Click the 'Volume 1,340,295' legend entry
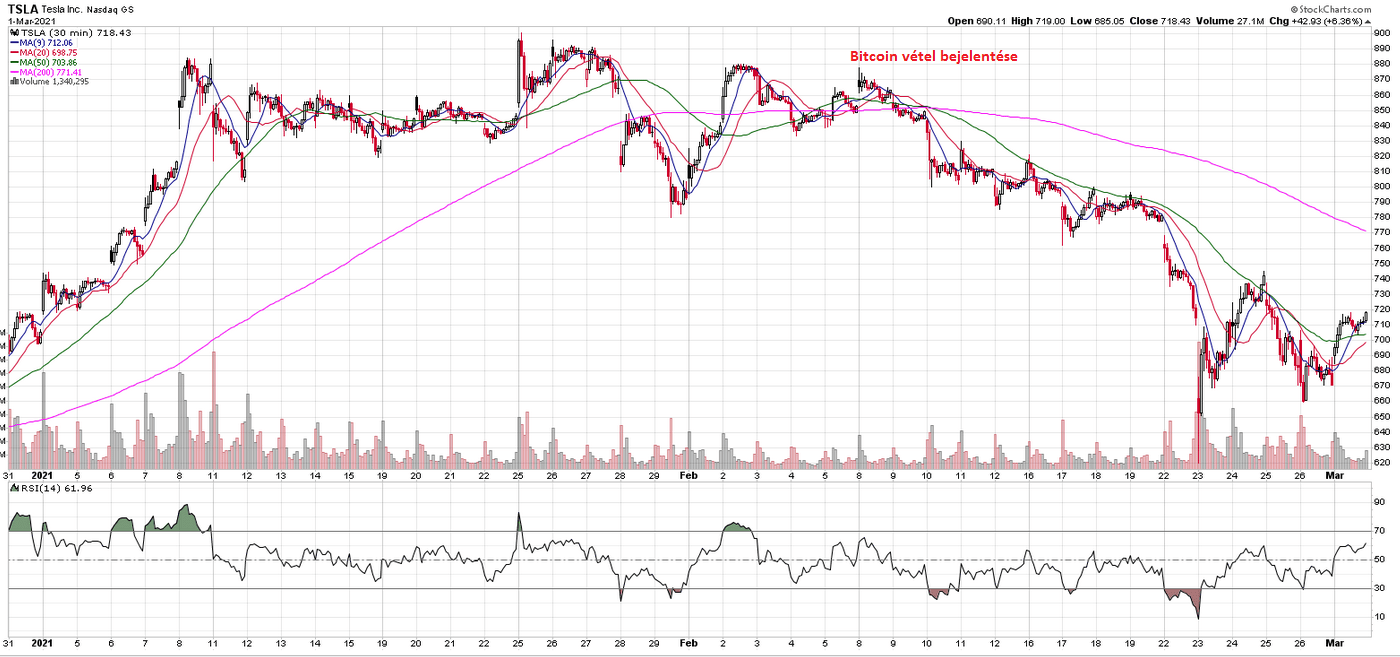Viewport: 1400px width, 657px height. 52,83
